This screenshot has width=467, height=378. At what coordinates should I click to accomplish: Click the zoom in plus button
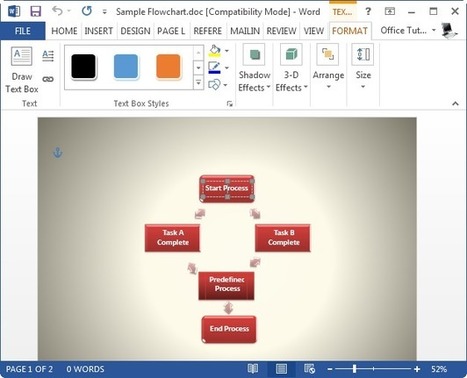[417, 369]
